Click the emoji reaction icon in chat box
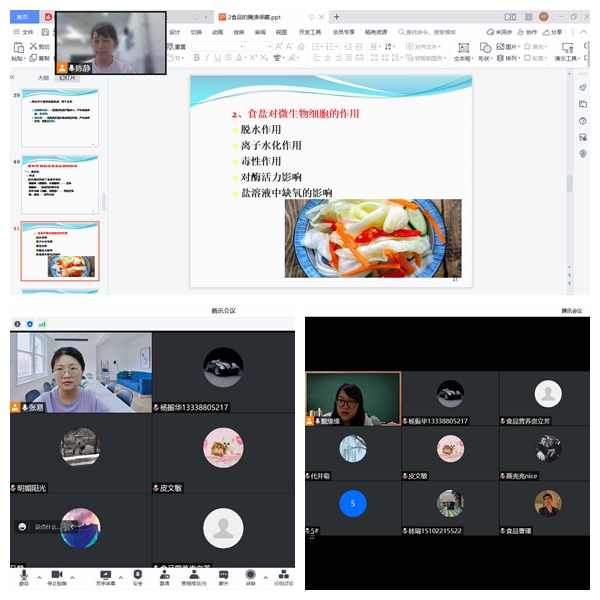Viewport: 600px width, 600px height. [x=22, y=526]
